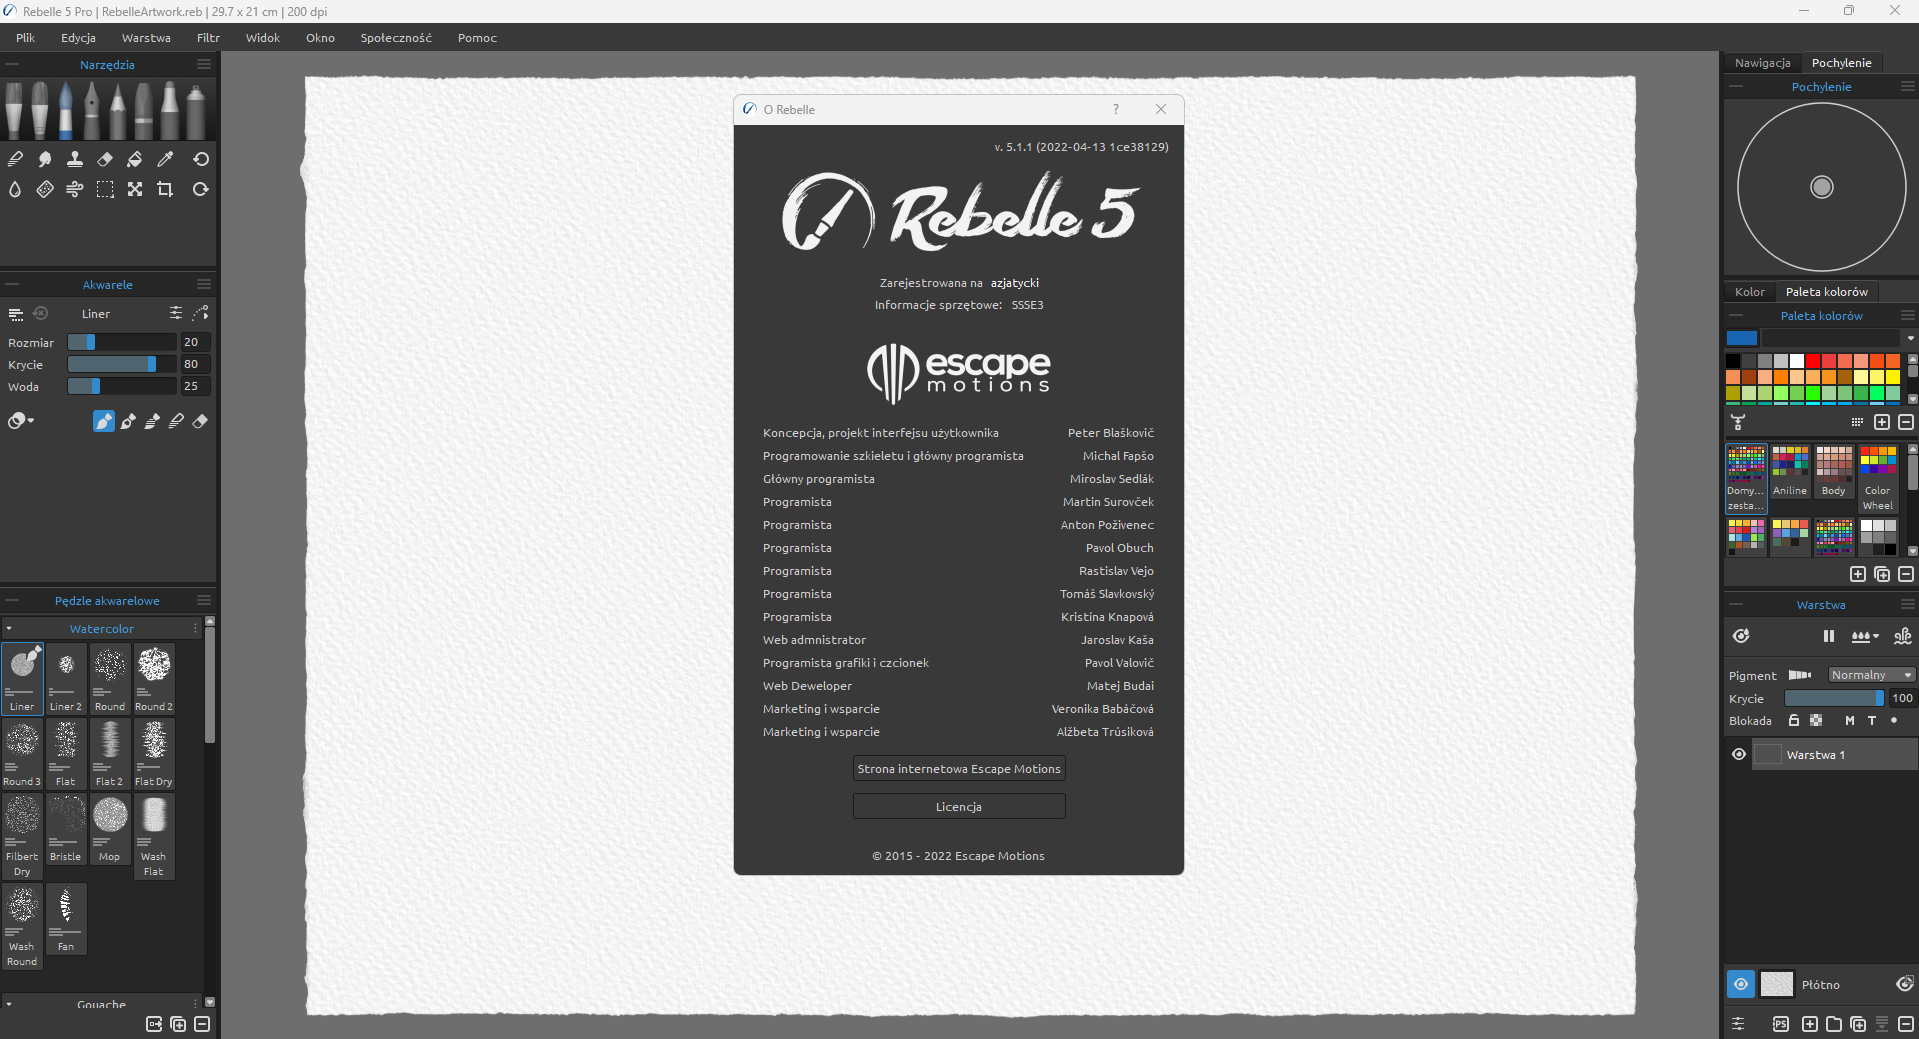The image size is (1919, 1039).
Task: Select the watercolor brush in Narzędzia
Action: tap(66, 110)
